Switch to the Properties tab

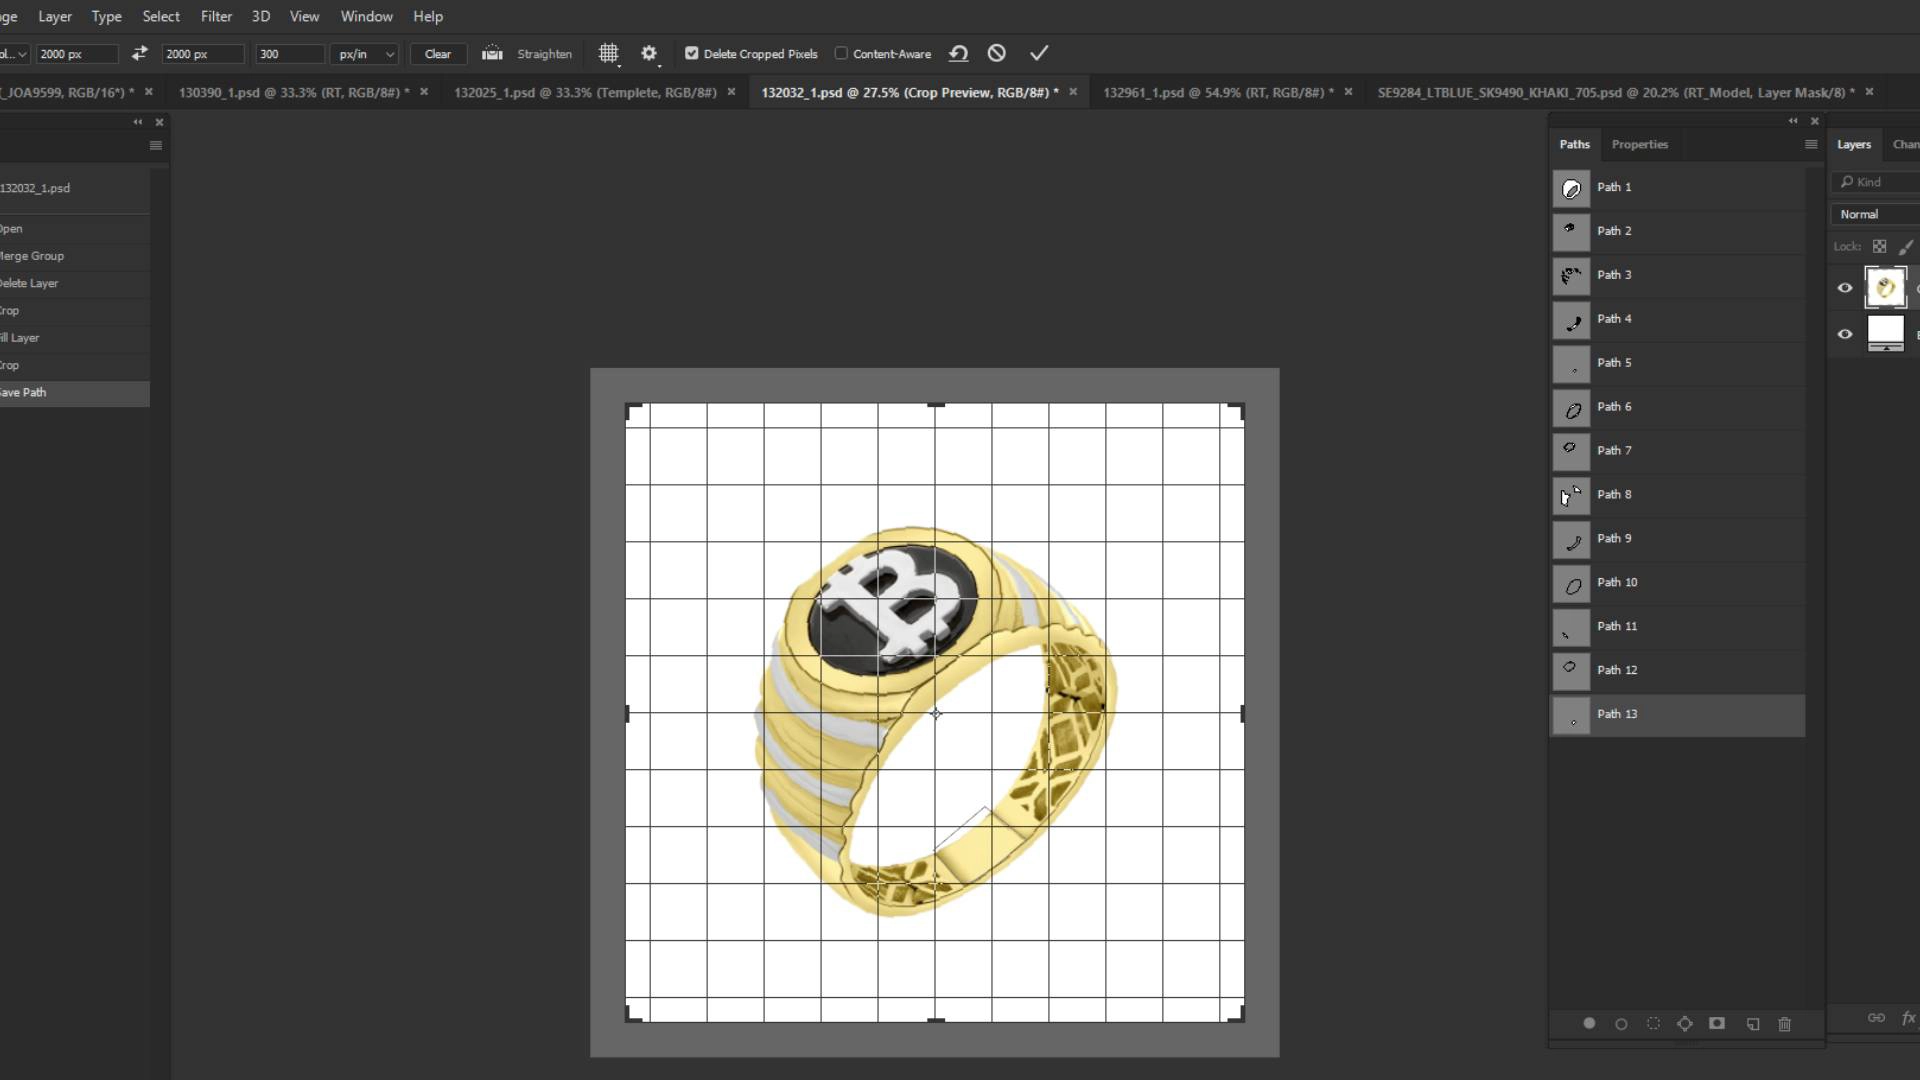point(1640,144)
